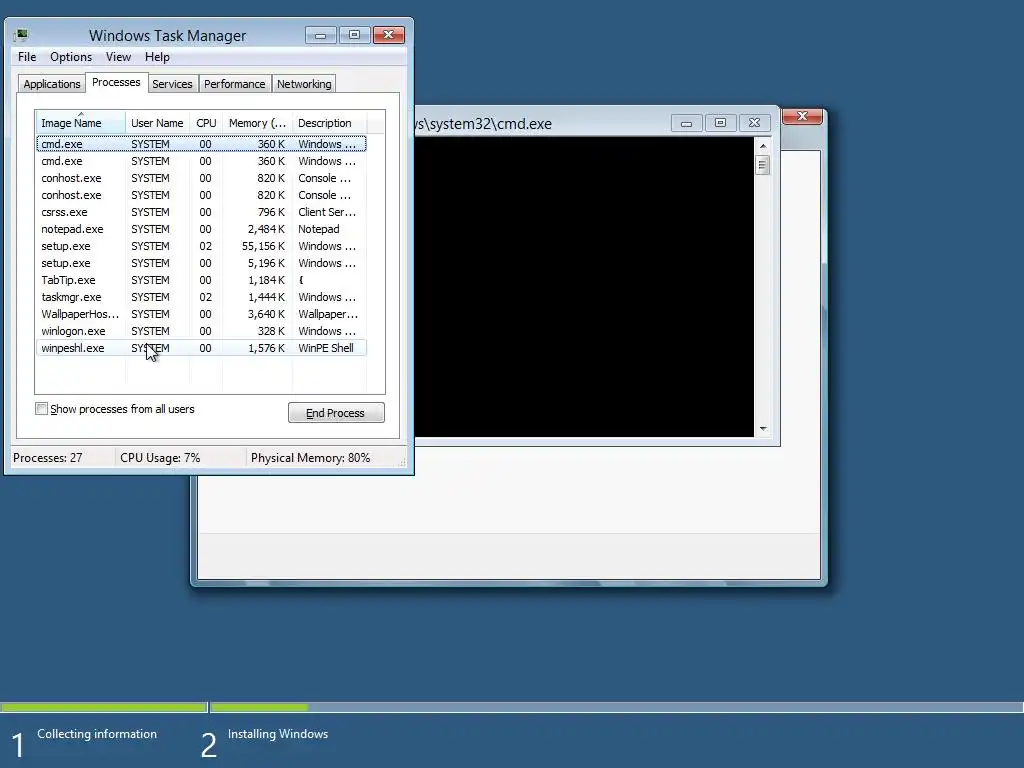Select the winpeshl.exe process row
The image size is (1024, 768).
[201, 348]
